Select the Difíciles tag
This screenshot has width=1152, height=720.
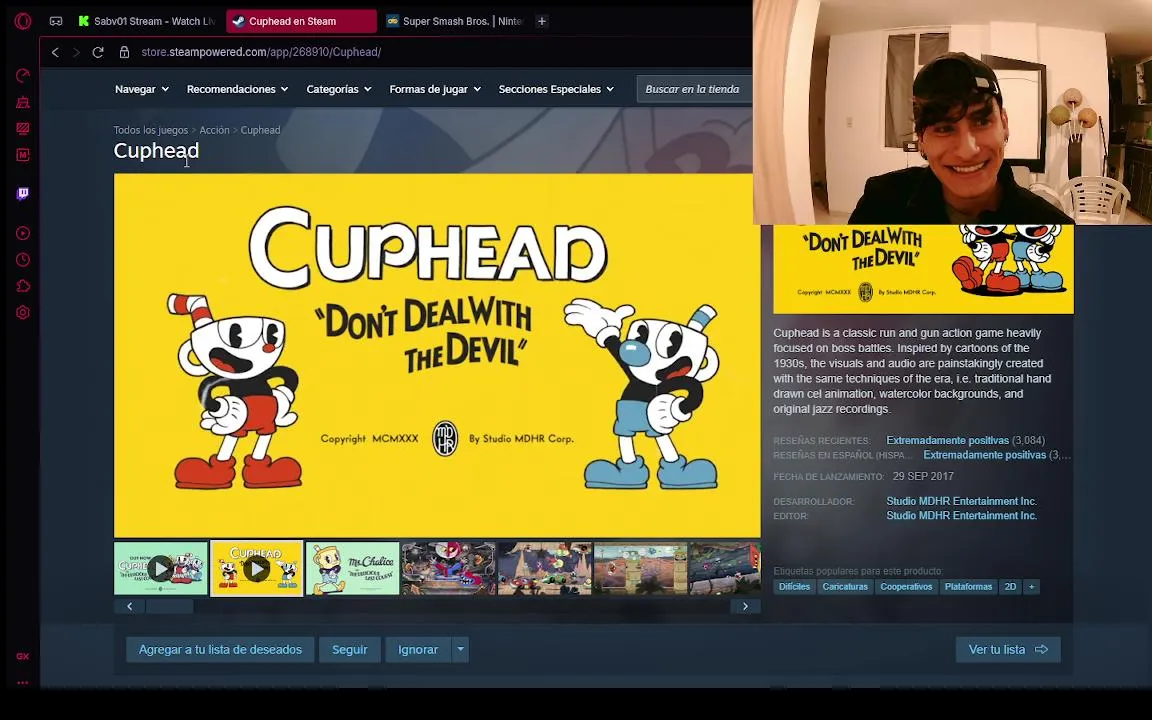(794, 587)
